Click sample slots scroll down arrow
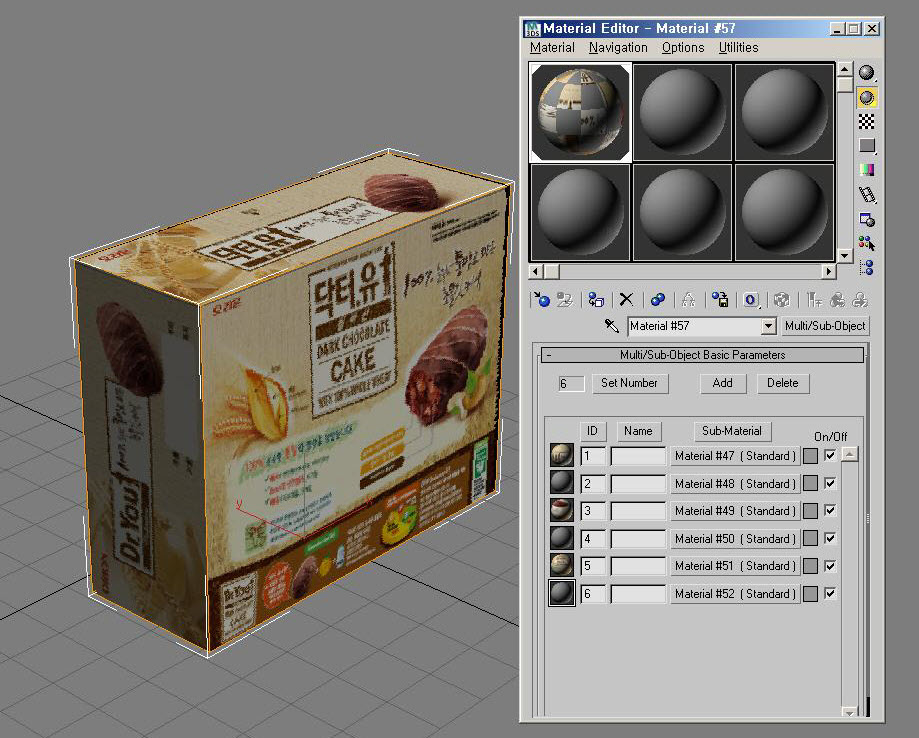The height and width of the screenshot is (738, 919). click(844, 256)
